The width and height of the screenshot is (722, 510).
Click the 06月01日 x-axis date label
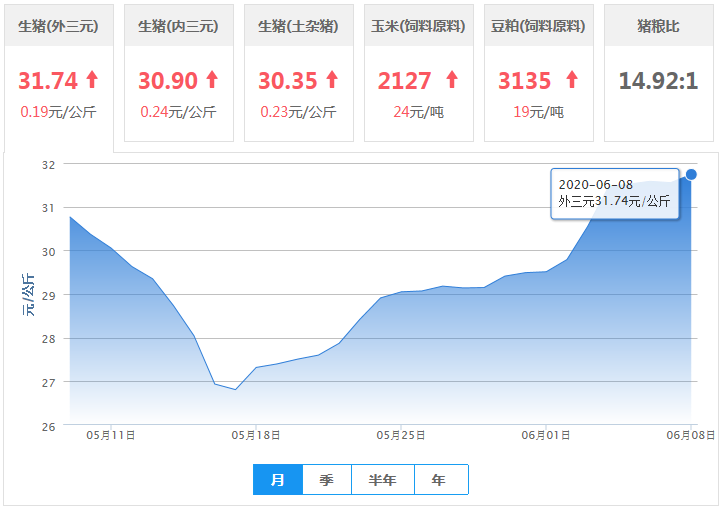point(545,435)
